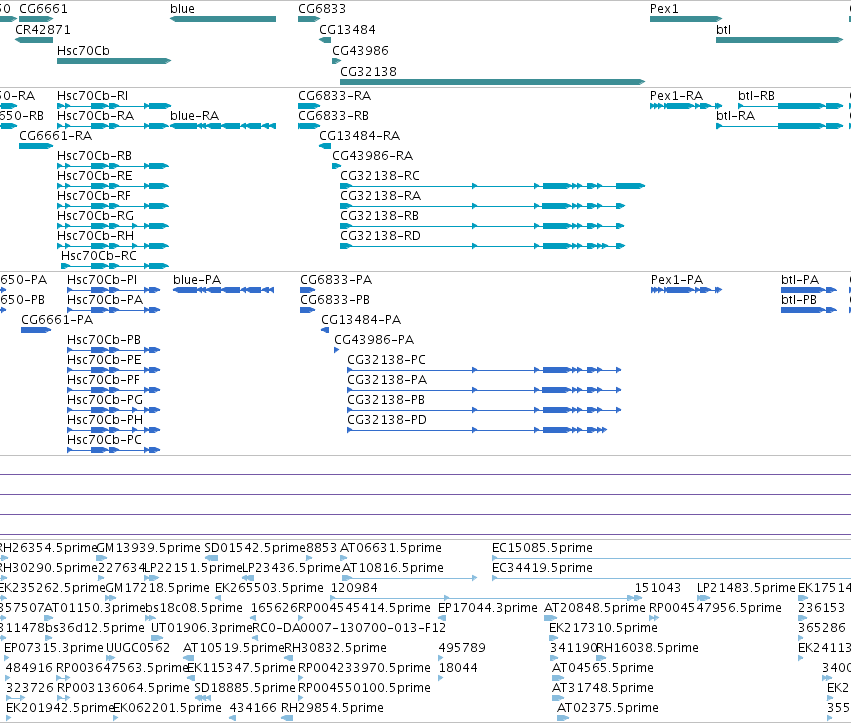This screenshot has height=723, width=851.
Task: Click EST EC15085.5prime
Action: pyautogui.click(x=671, y=558)
